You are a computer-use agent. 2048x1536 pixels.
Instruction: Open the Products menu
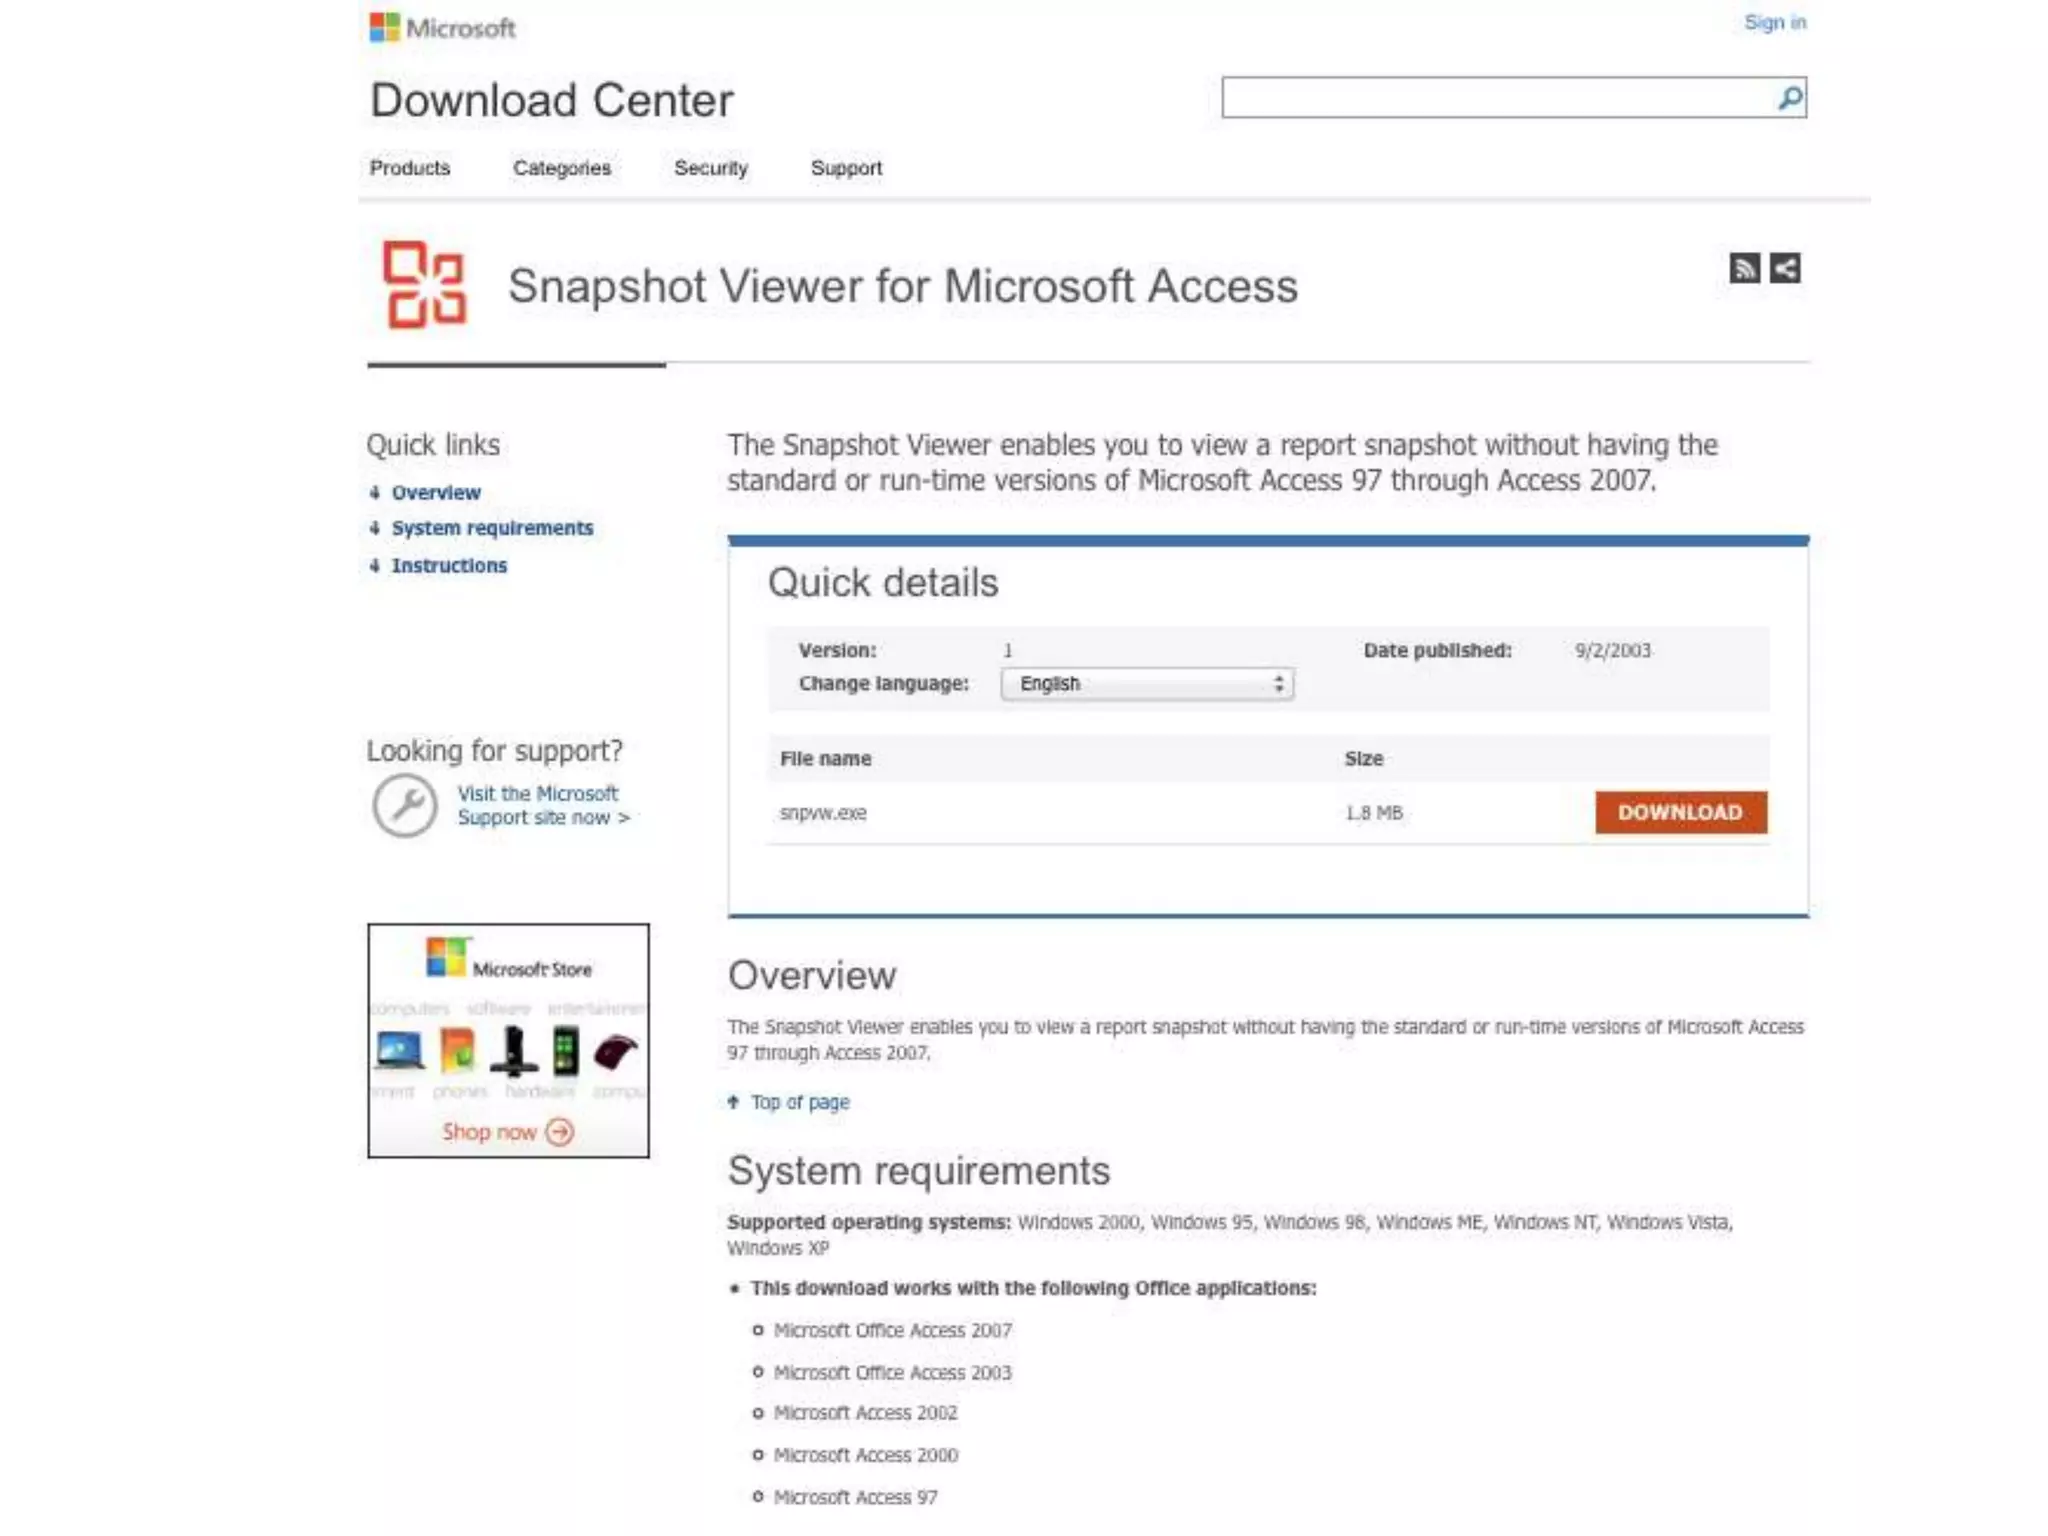point(410,168)
